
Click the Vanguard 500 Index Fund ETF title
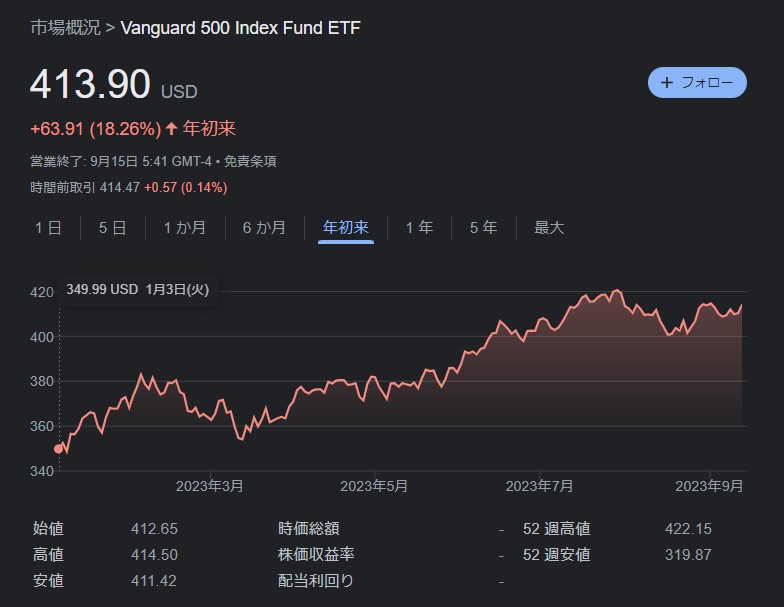point(240,28)
